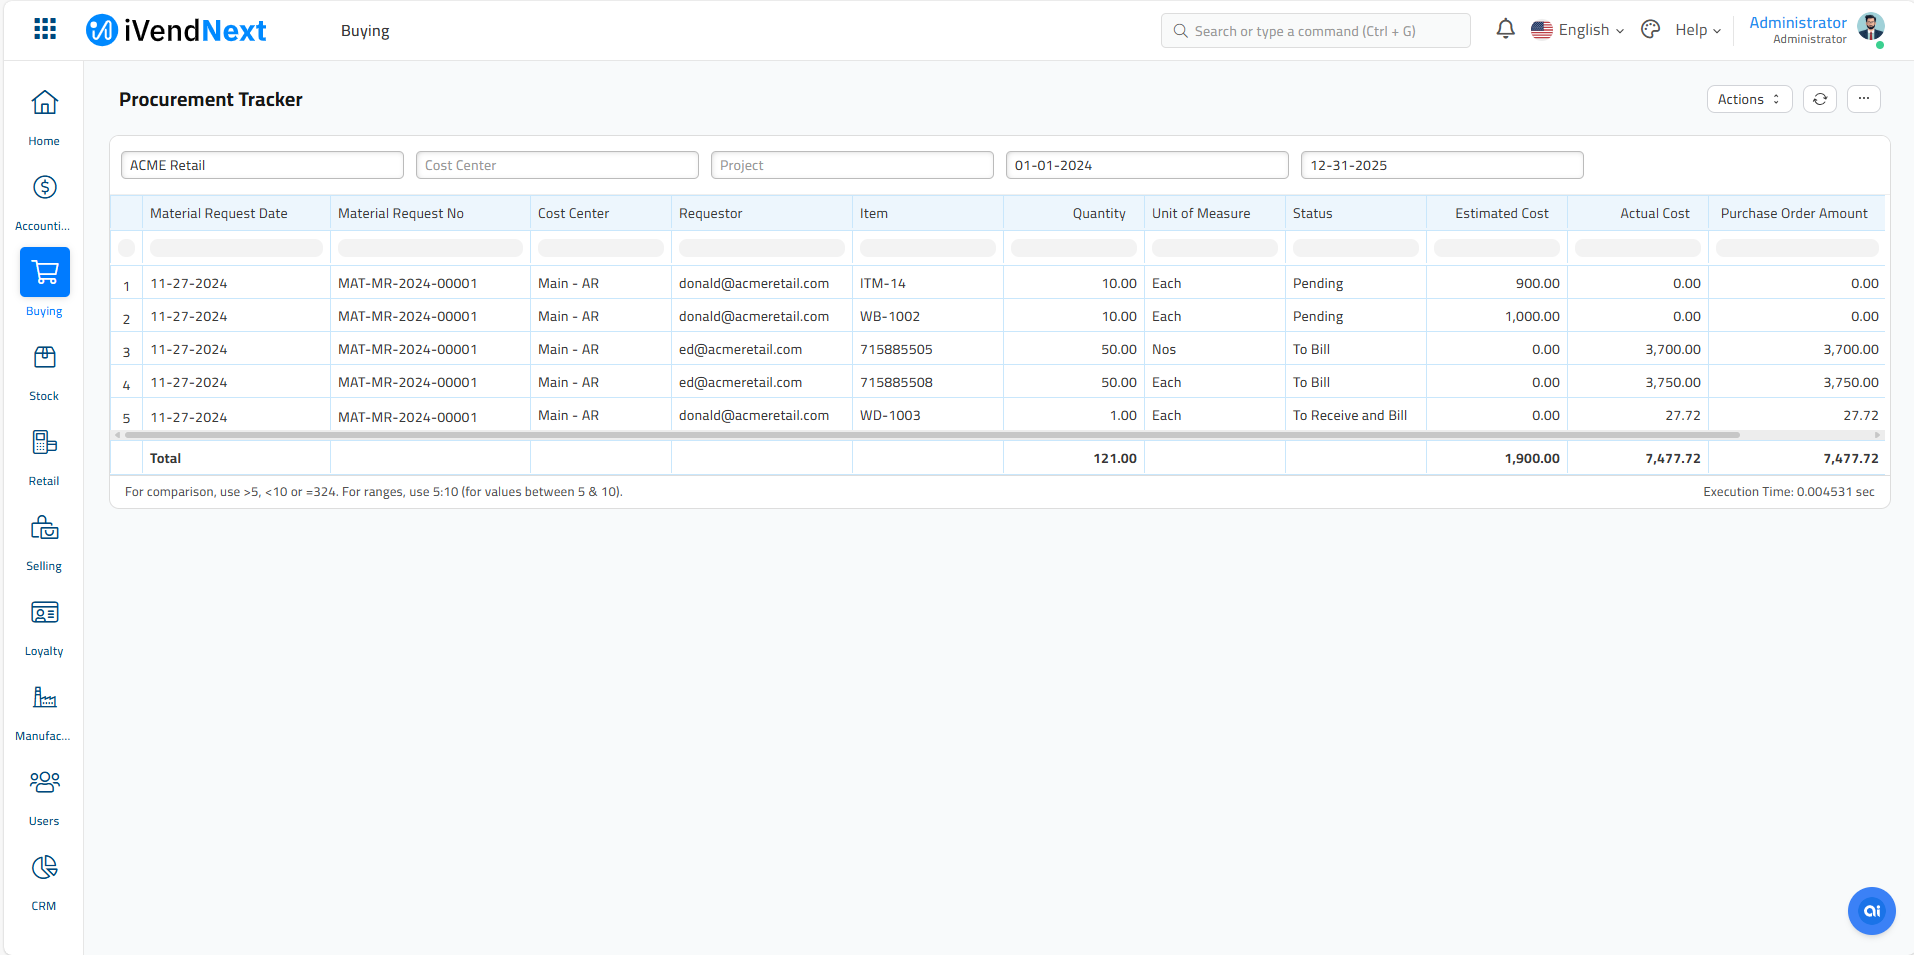Click the Procurement Tracker title
1914x955 pixels.
[211, 99]
